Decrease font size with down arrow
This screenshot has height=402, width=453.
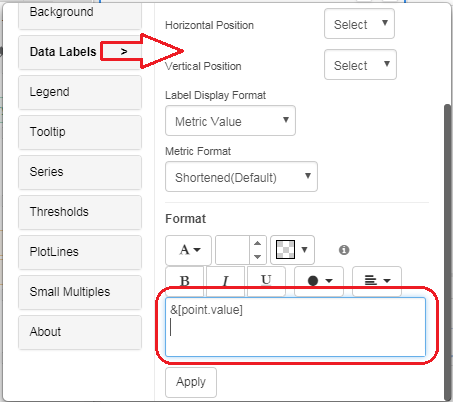258,257
